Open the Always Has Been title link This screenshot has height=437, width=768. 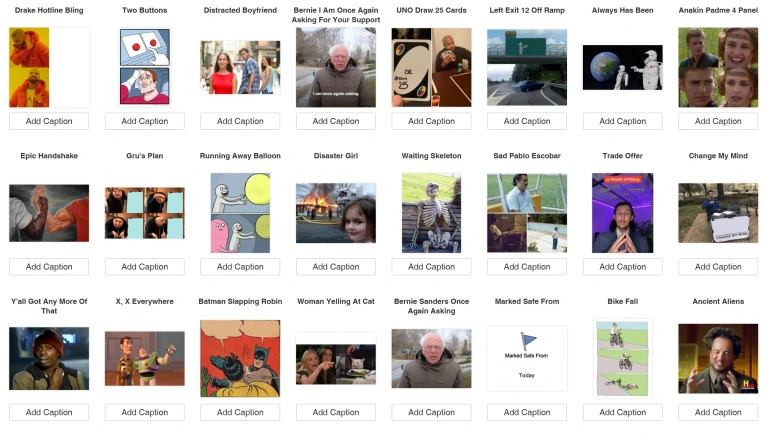click(x=623, y=10)
